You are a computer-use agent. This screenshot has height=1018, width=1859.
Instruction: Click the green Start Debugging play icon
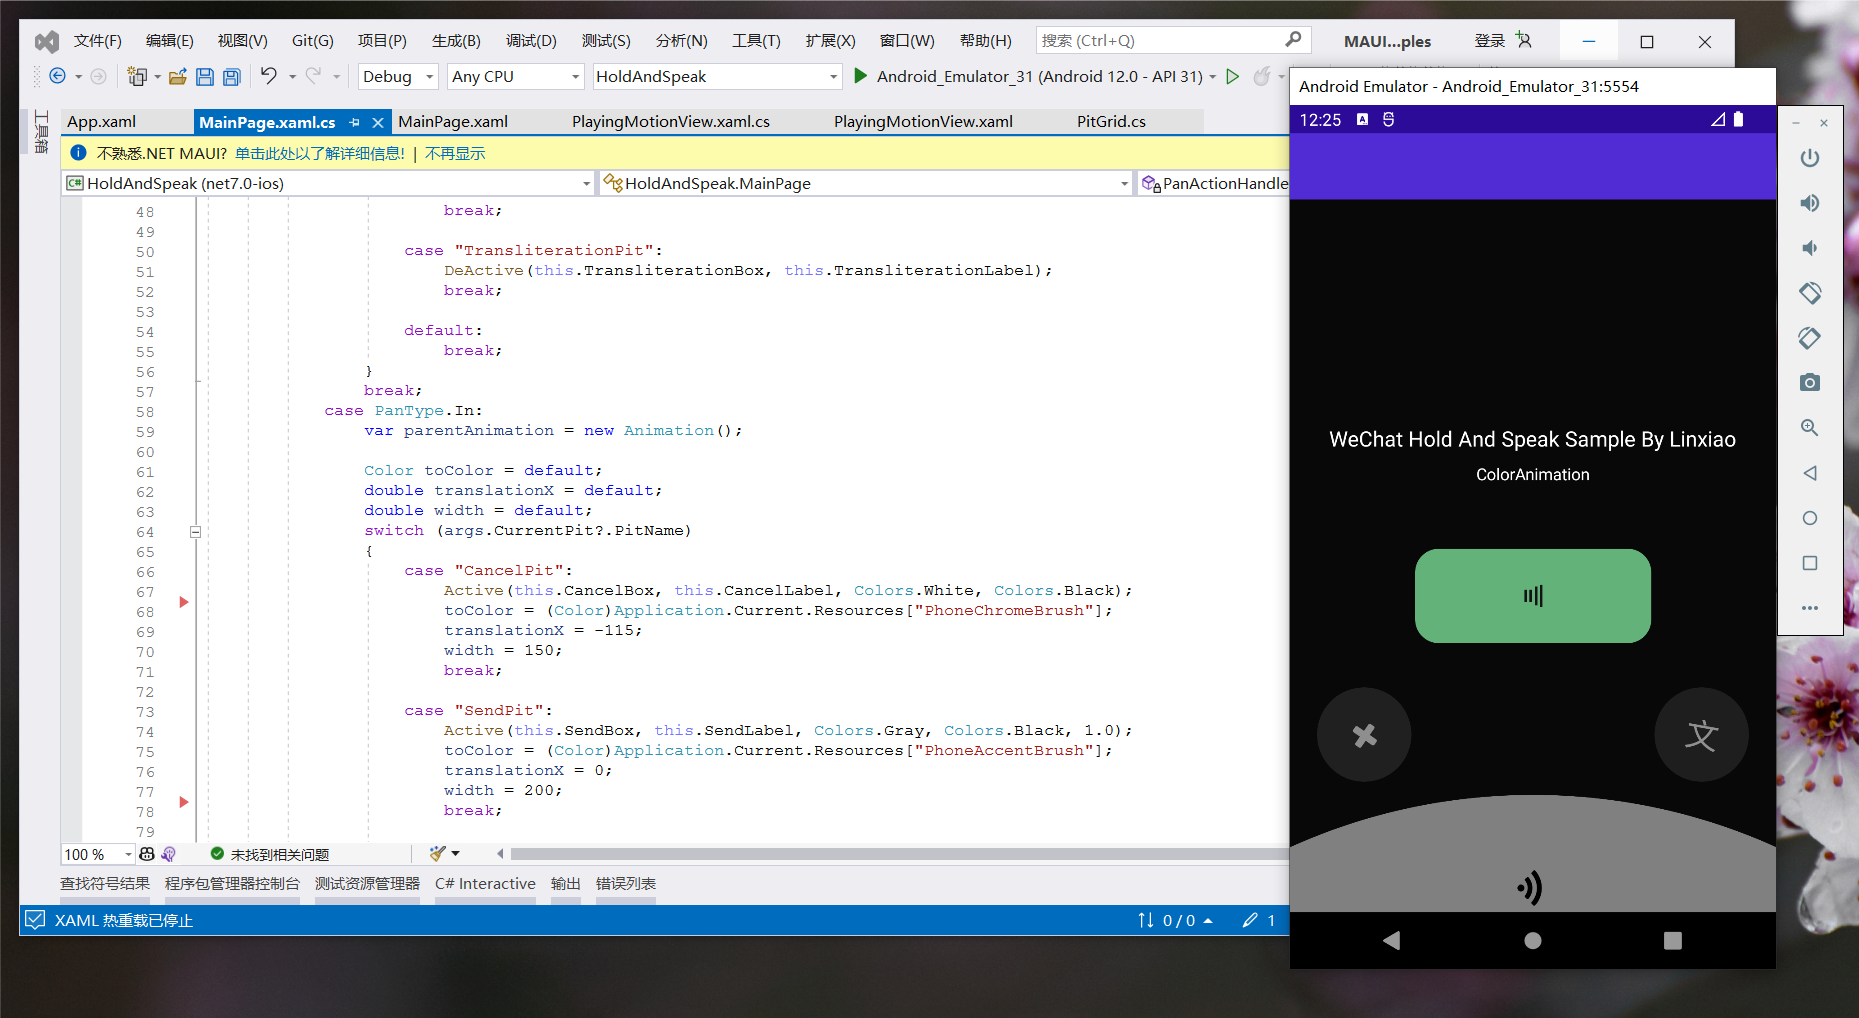click(x=860, y=76)
